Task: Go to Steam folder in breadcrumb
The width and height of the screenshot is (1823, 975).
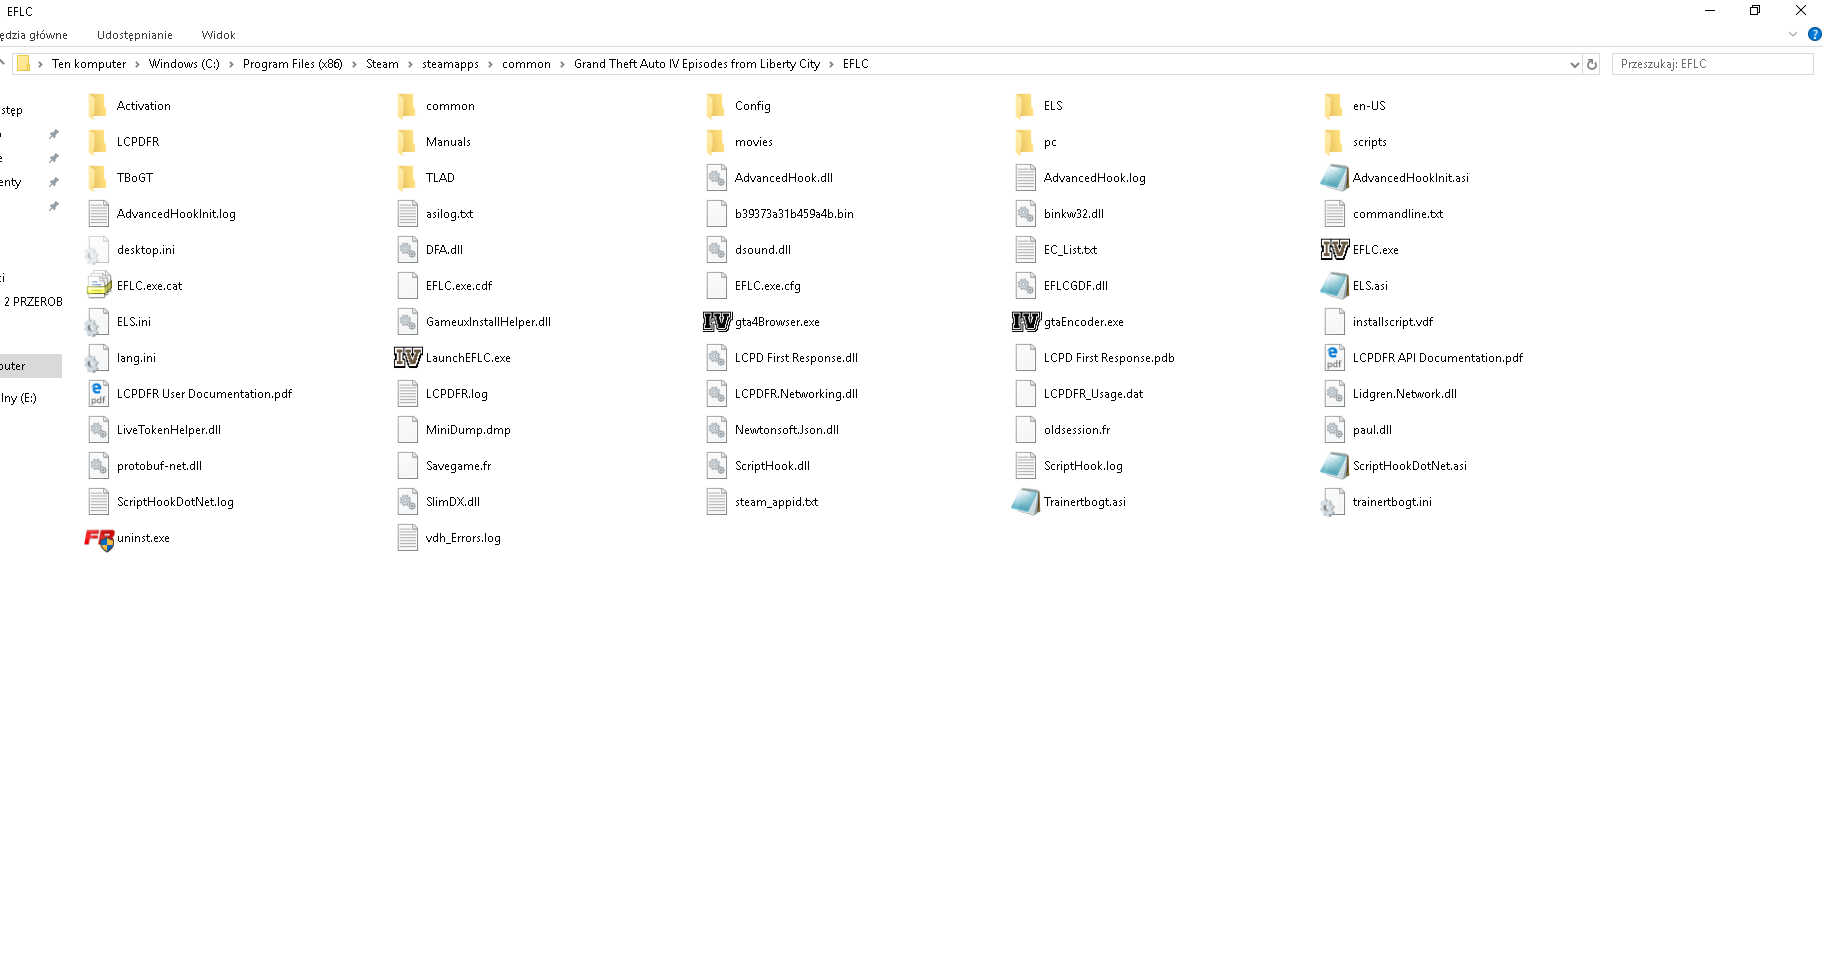Action: click(382, 64)
